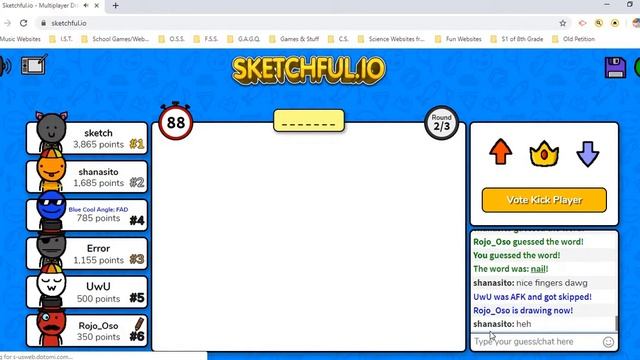Open the Music Websites bookmark folder
This screenshot has width=640, height=360.
[x=20, y=39]
